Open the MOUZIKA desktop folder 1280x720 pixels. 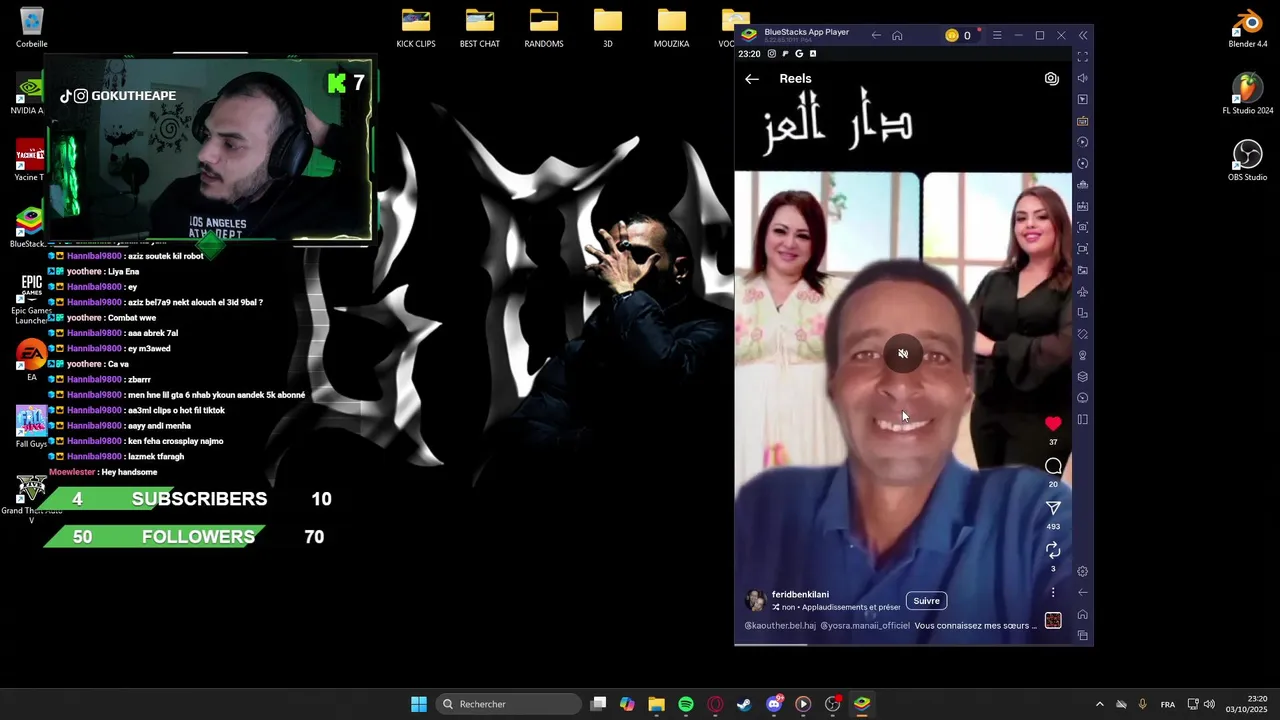[x=672, y=28]
